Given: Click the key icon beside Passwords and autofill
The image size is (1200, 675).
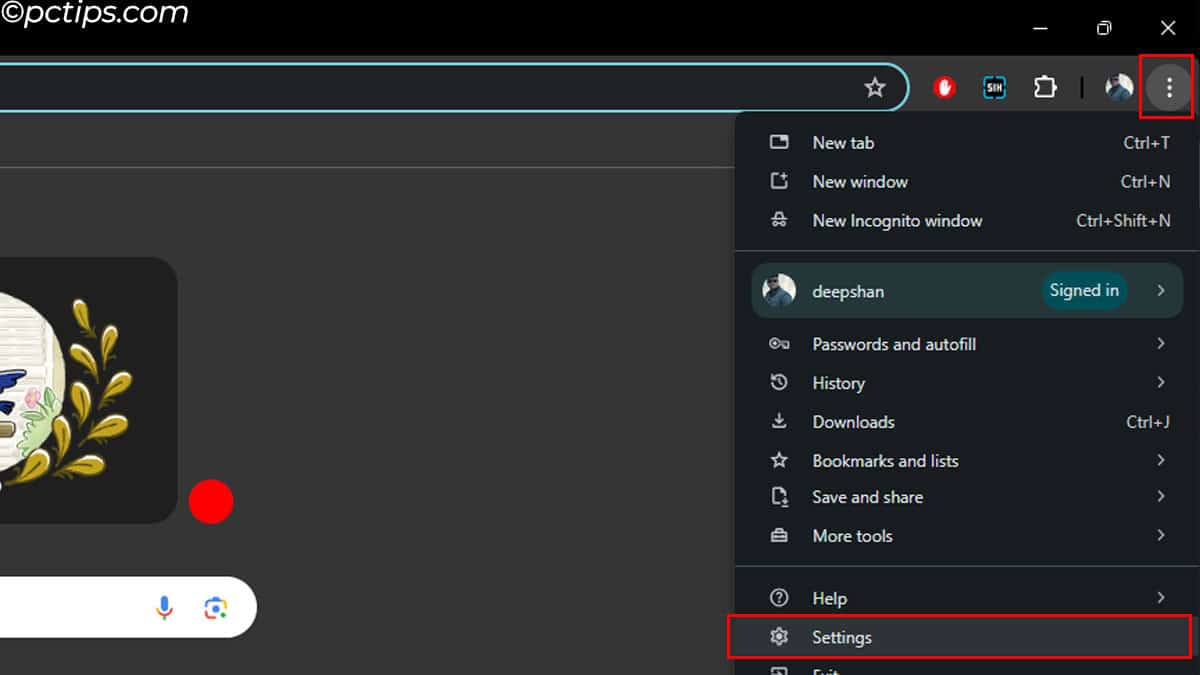Looking at the screenshot, I should point(779,344).
